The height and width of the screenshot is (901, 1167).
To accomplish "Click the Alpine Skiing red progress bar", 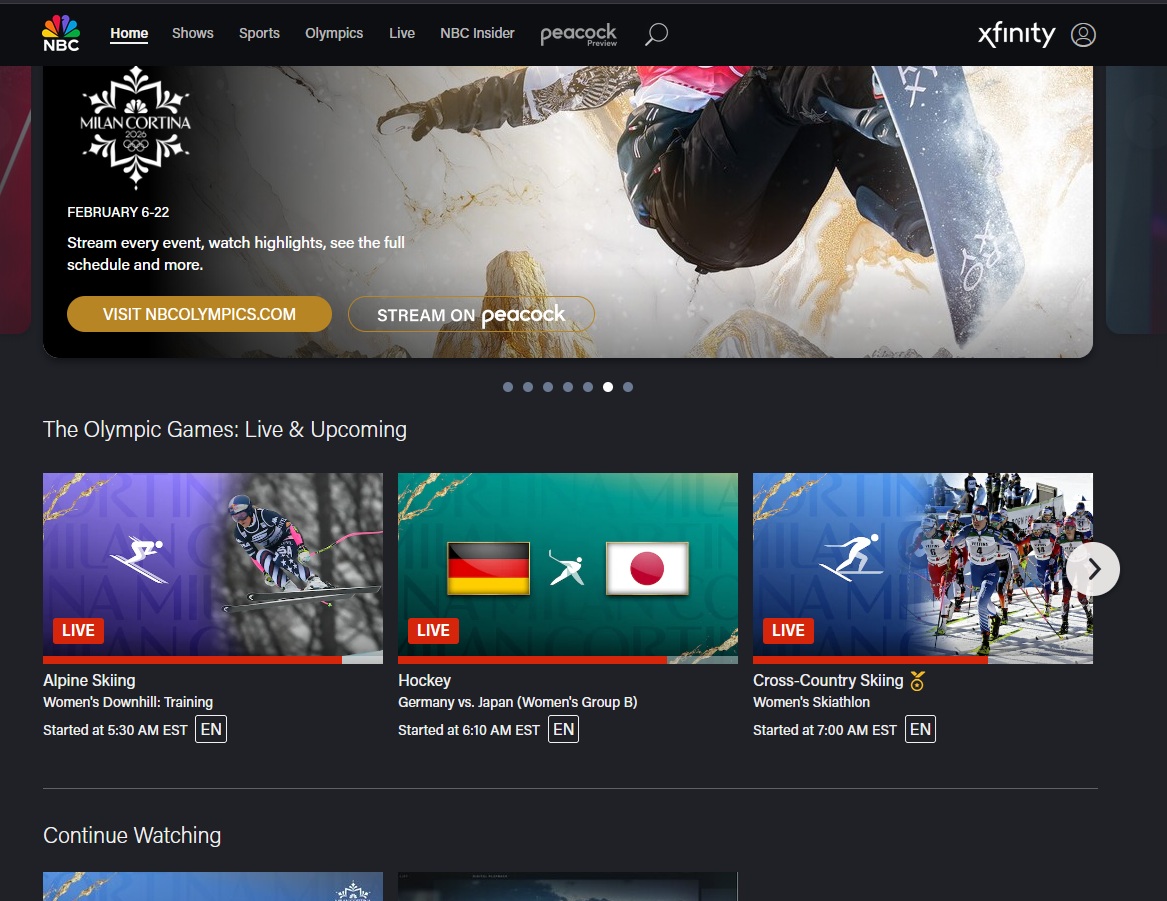I will [x=192, y=660].
